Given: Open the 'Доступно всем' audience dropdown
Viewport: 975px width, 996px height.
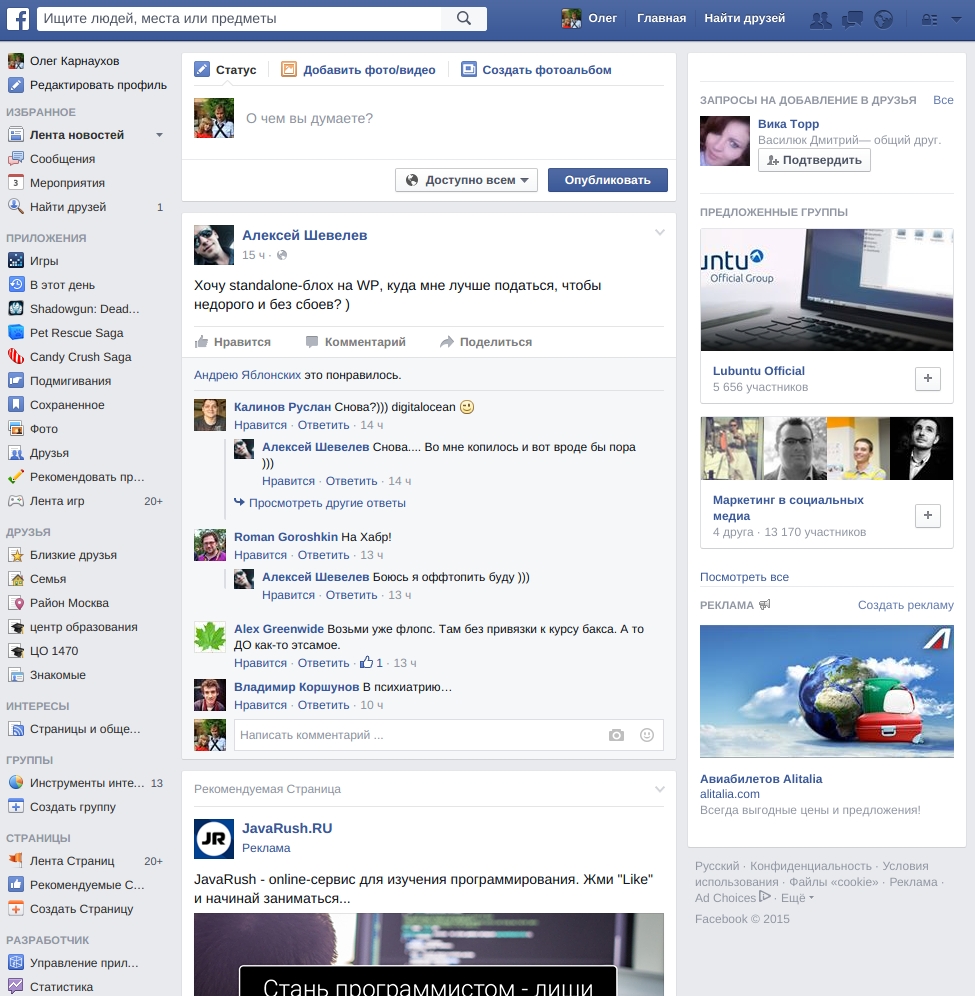Looking at the screenshot, I should [467, 180].
